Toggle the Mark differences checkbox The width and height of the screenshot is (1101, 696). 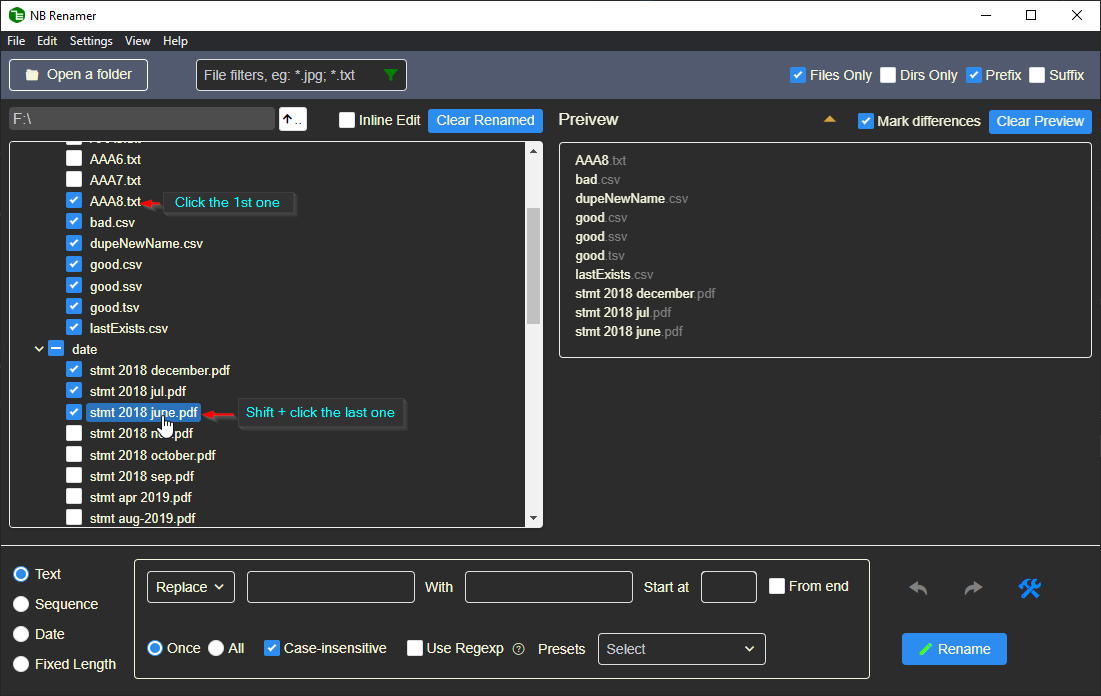pyautogui.click(x=866, y=121)
